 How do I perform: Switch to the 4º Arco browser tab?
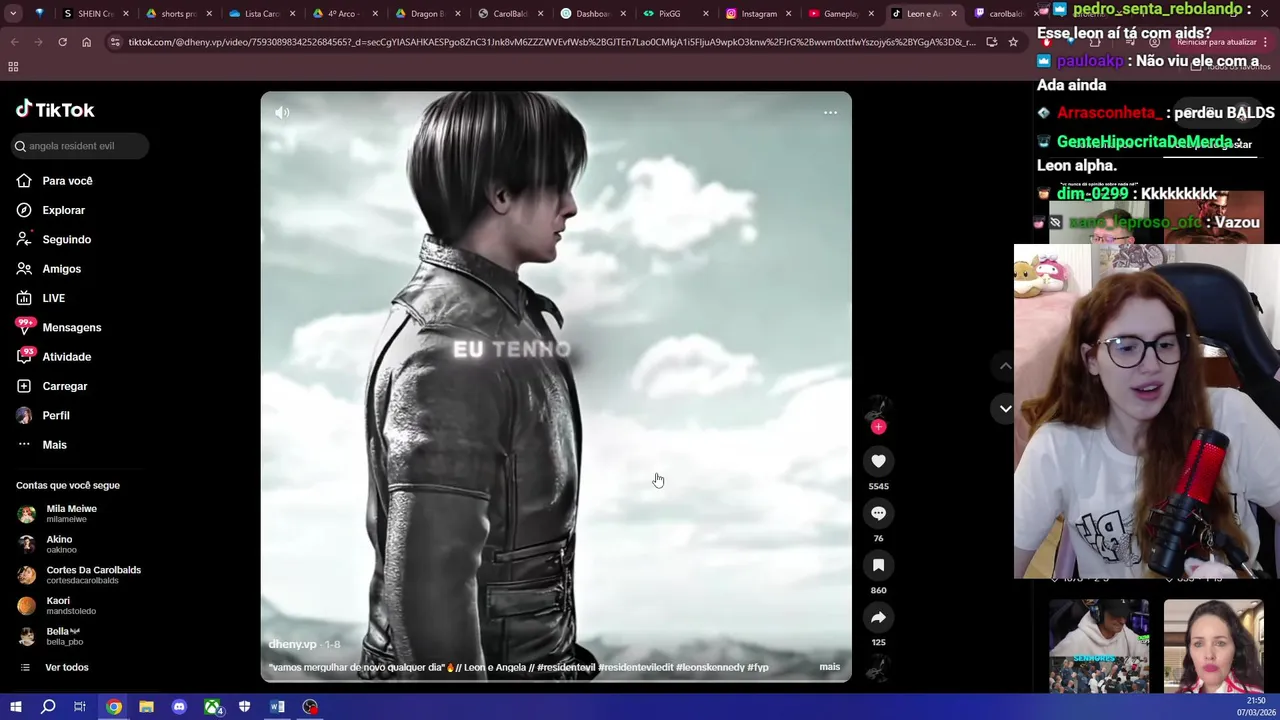tap(338, 14)
